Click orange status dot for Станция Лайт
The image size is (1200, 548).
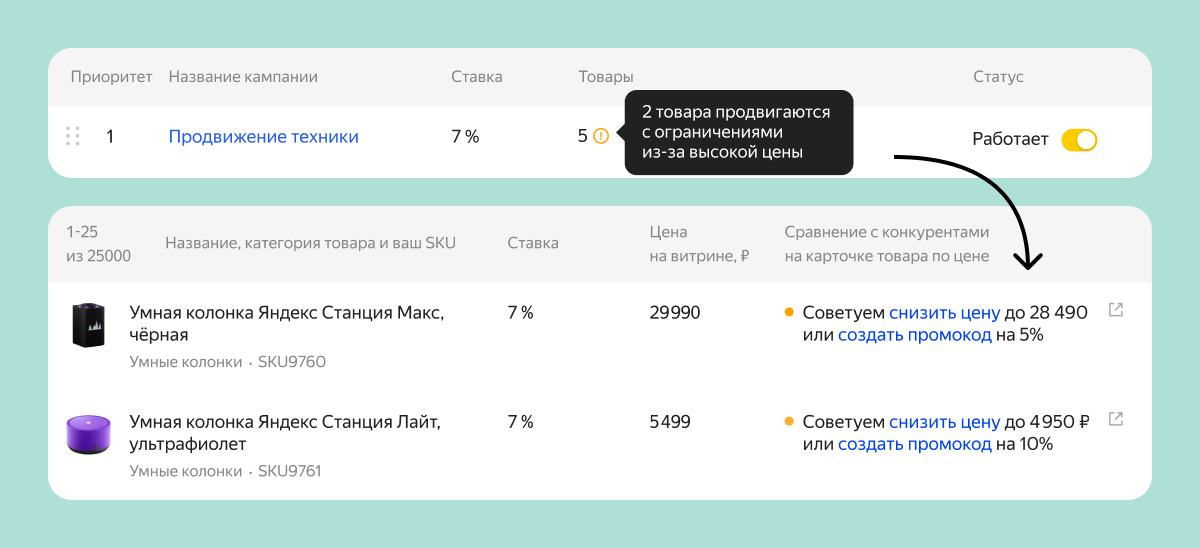[789, 422]
